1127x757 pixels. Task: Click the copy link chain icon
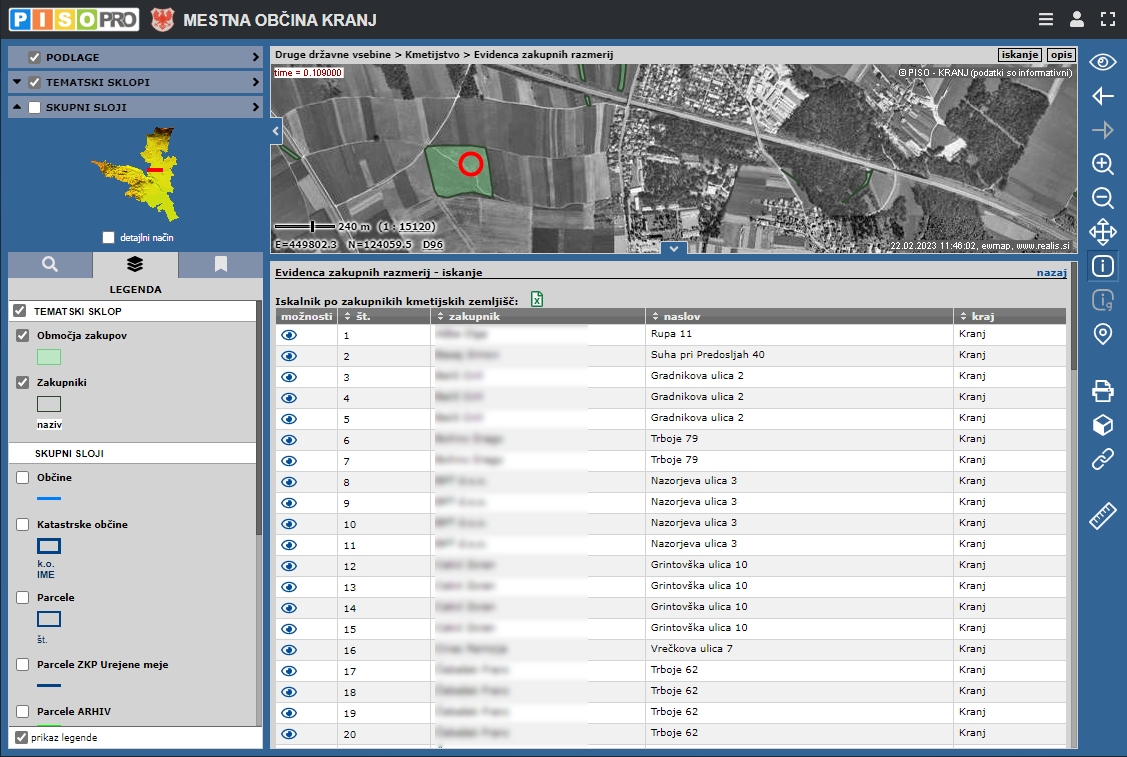coord(1102,459)
